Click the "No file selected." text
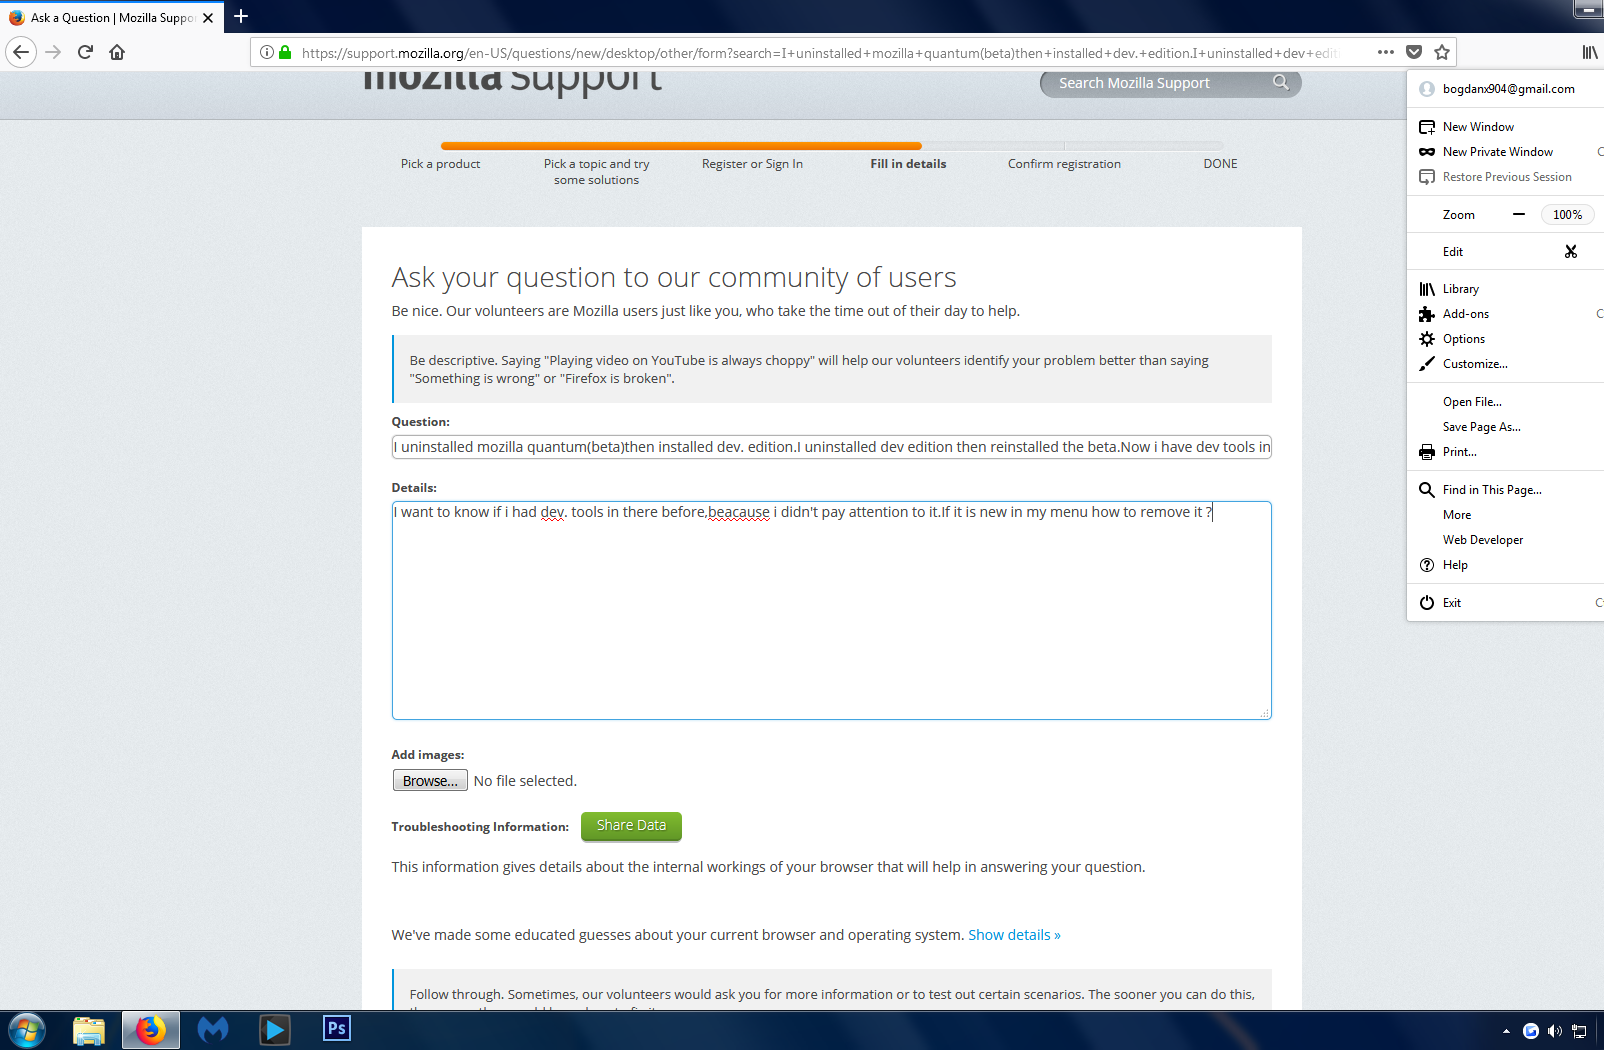Screen dimensions: 1604x1050 click(x=525, y=781)
